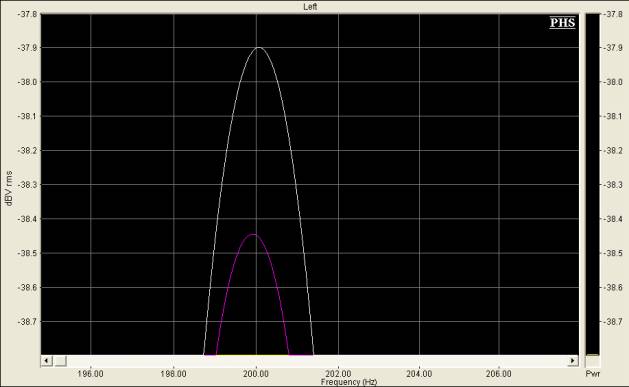629x387 pixels.
Task: Click the -37.9 label on left axis
Action: tap(27, 48)
